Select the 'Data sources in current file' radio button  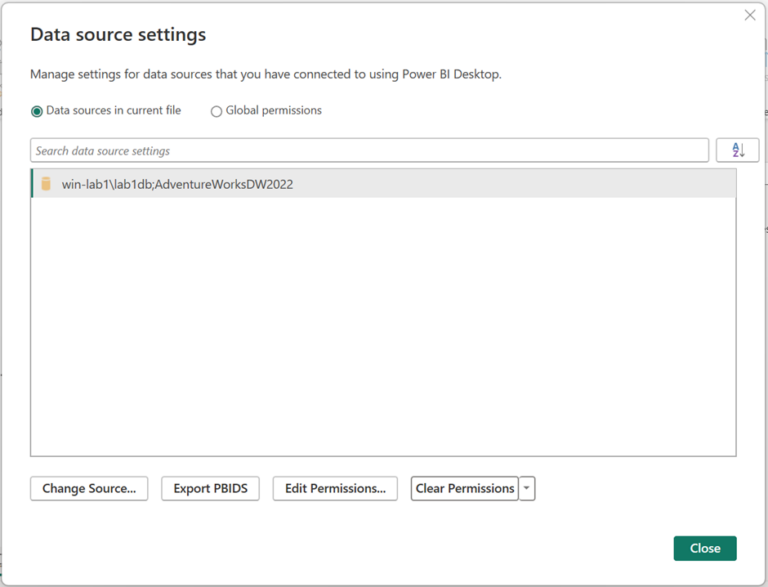(37, 111)
